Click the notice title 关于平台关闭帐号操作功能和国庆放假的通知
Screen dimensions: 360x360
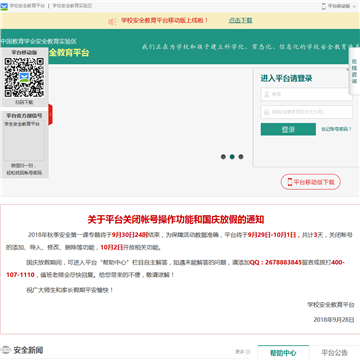[x=176, y=219]
